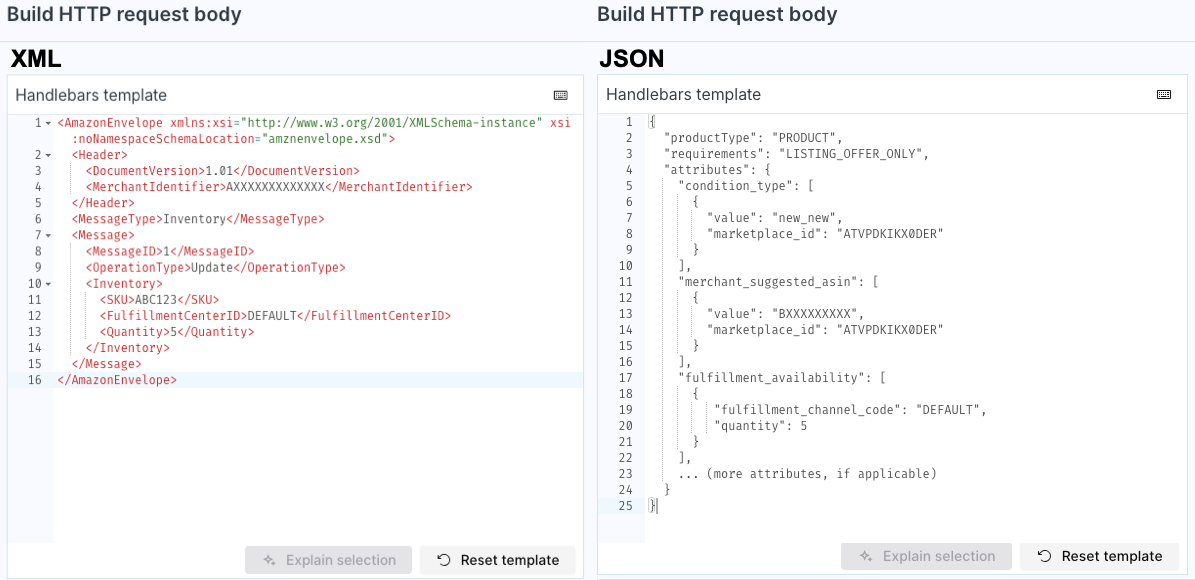Click the Quantity line in the XML template

pyautogui.click(x=176, y=332)
